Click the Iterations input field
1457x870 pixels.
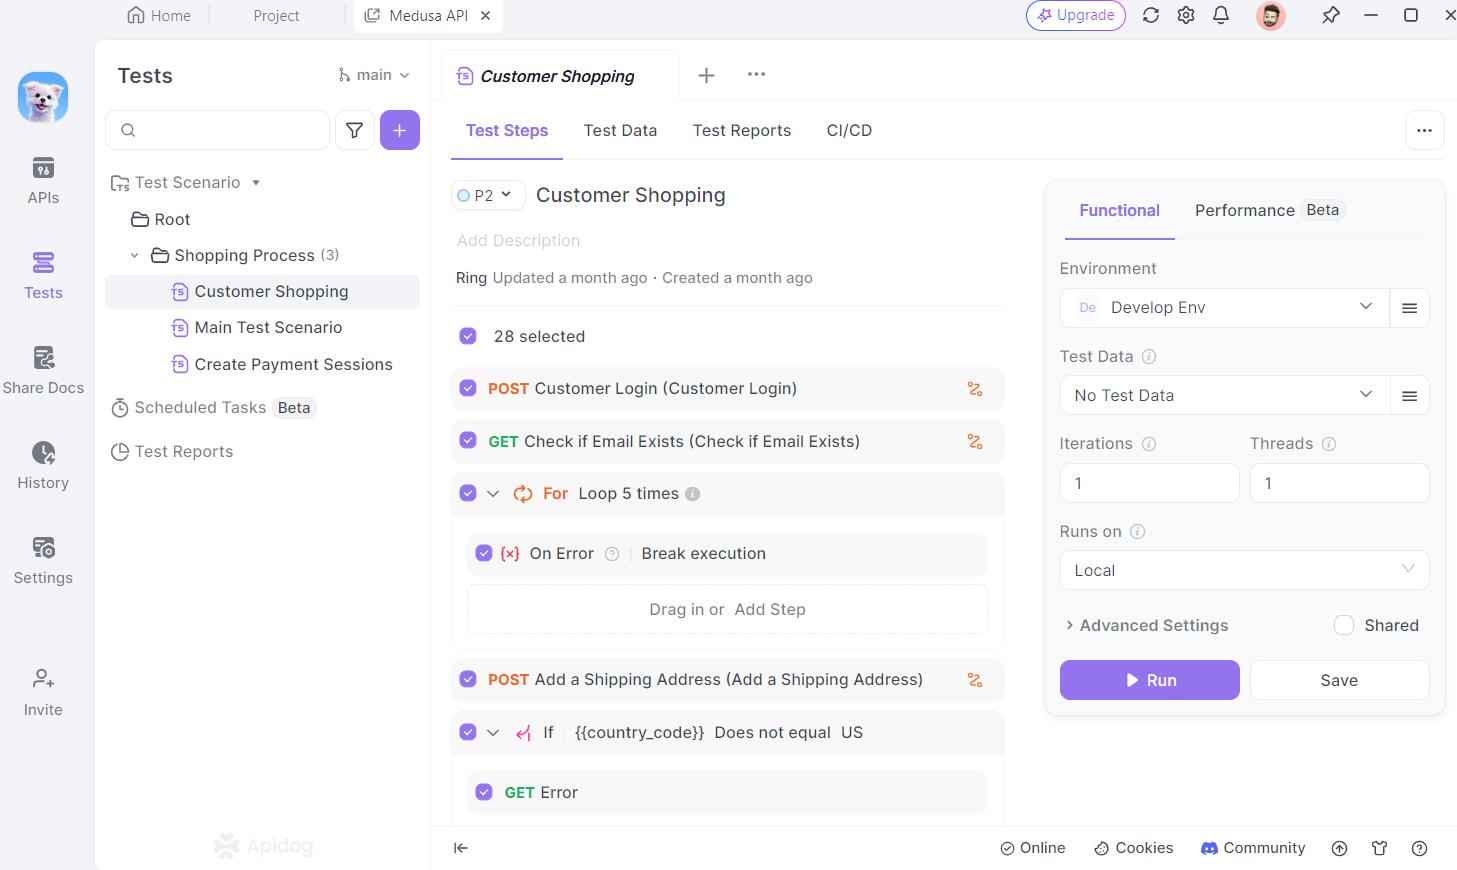click(1149, 483)
